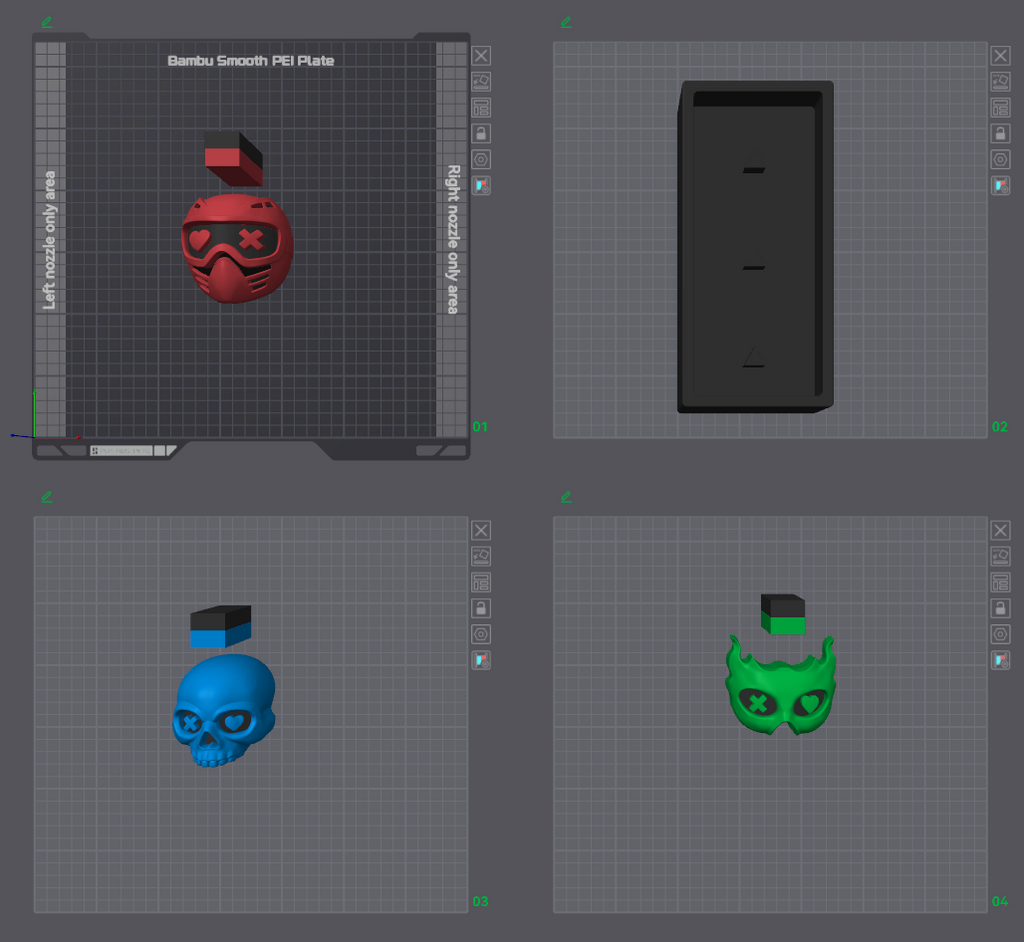Click the Right nozzle only area label
This screenshot has height=942, width=1024.
(x=453, y=239)
